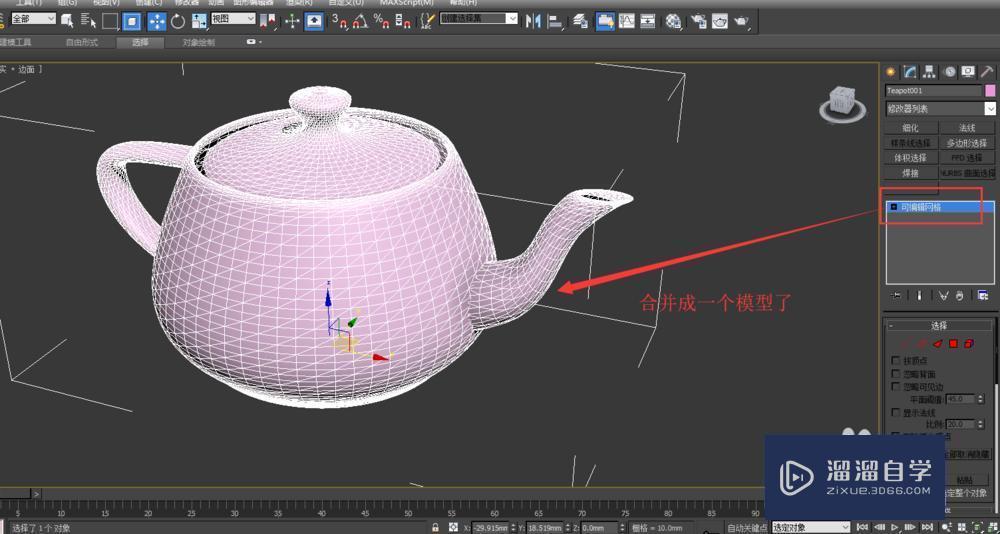Click the 焊接 modifier button
Screen dimensions: 1000x534
(x=911, y=174)
